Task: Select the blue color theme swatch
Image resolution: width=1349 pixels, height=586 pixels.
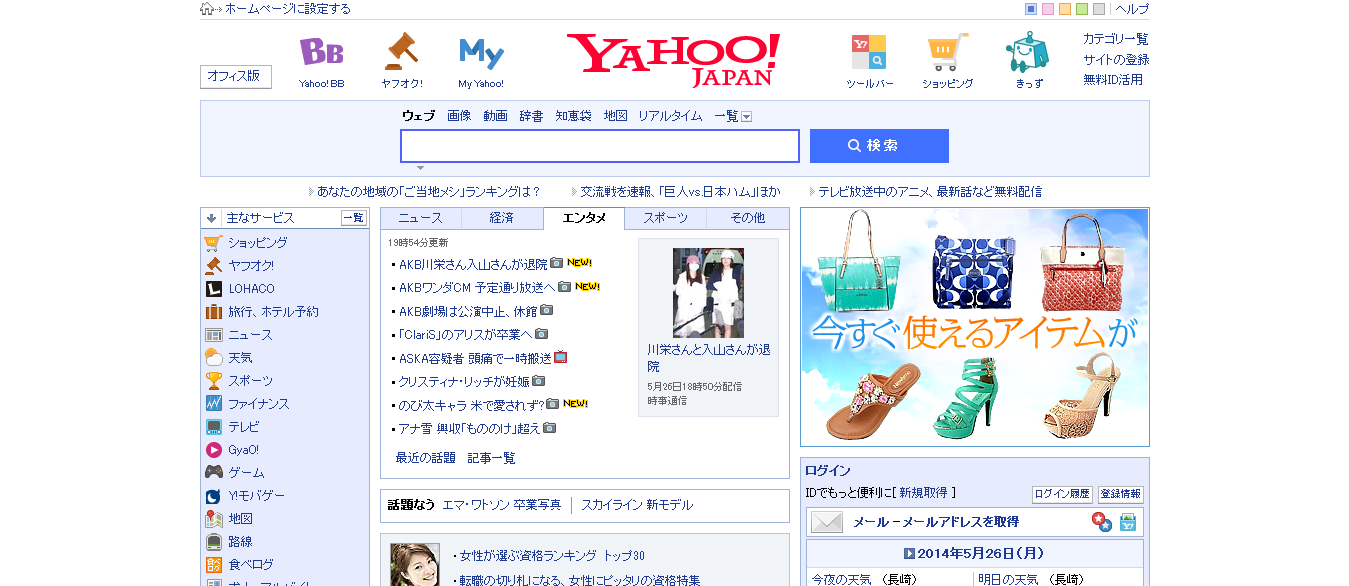Action: [1031, 9]
